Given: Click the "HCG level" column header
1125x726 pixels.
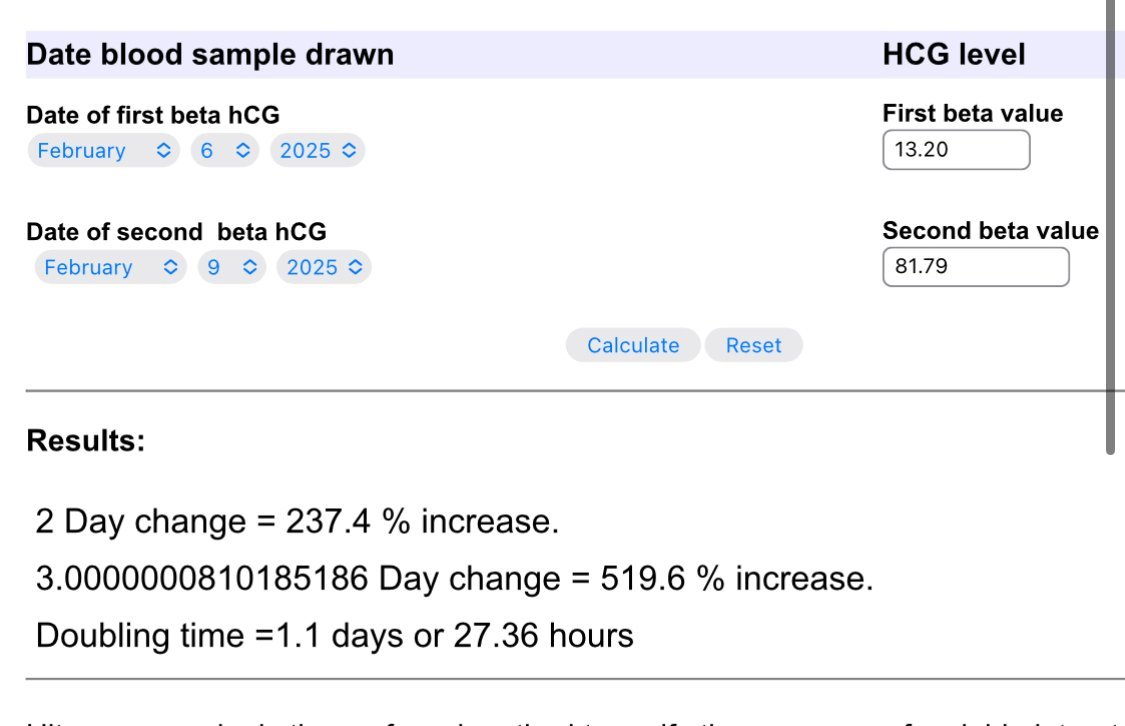Looking at the screenshot, I should click(953, 55).
